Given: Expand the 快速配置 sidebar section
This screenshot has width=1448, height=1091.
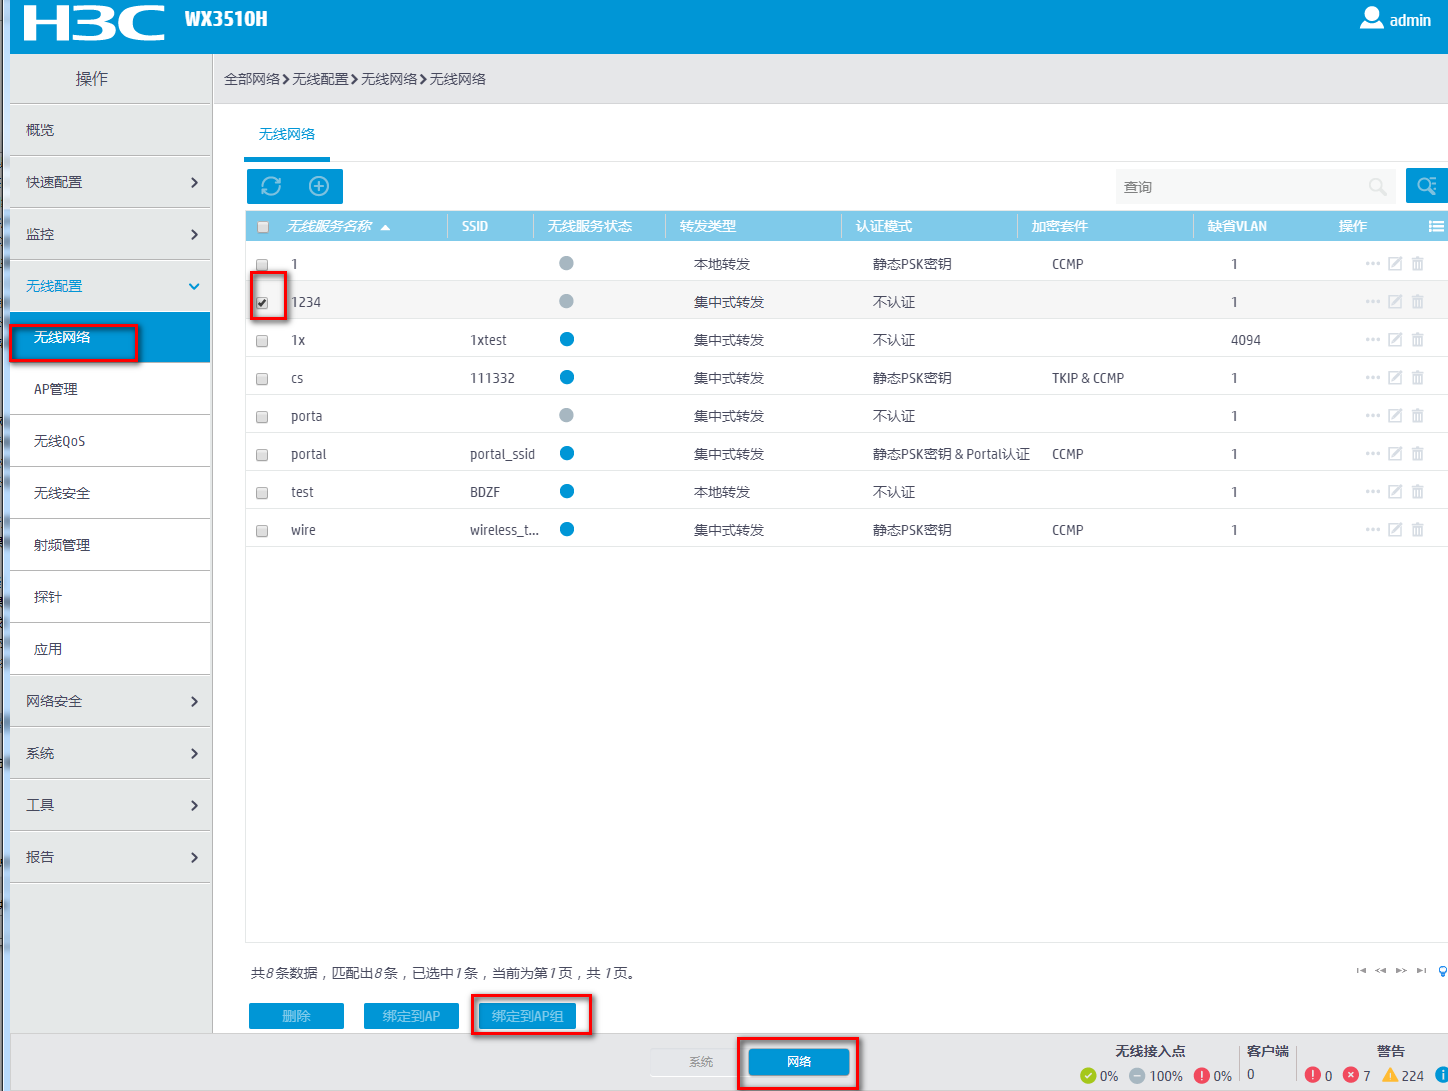Looking at the screenshot, I should pos(110,182).
